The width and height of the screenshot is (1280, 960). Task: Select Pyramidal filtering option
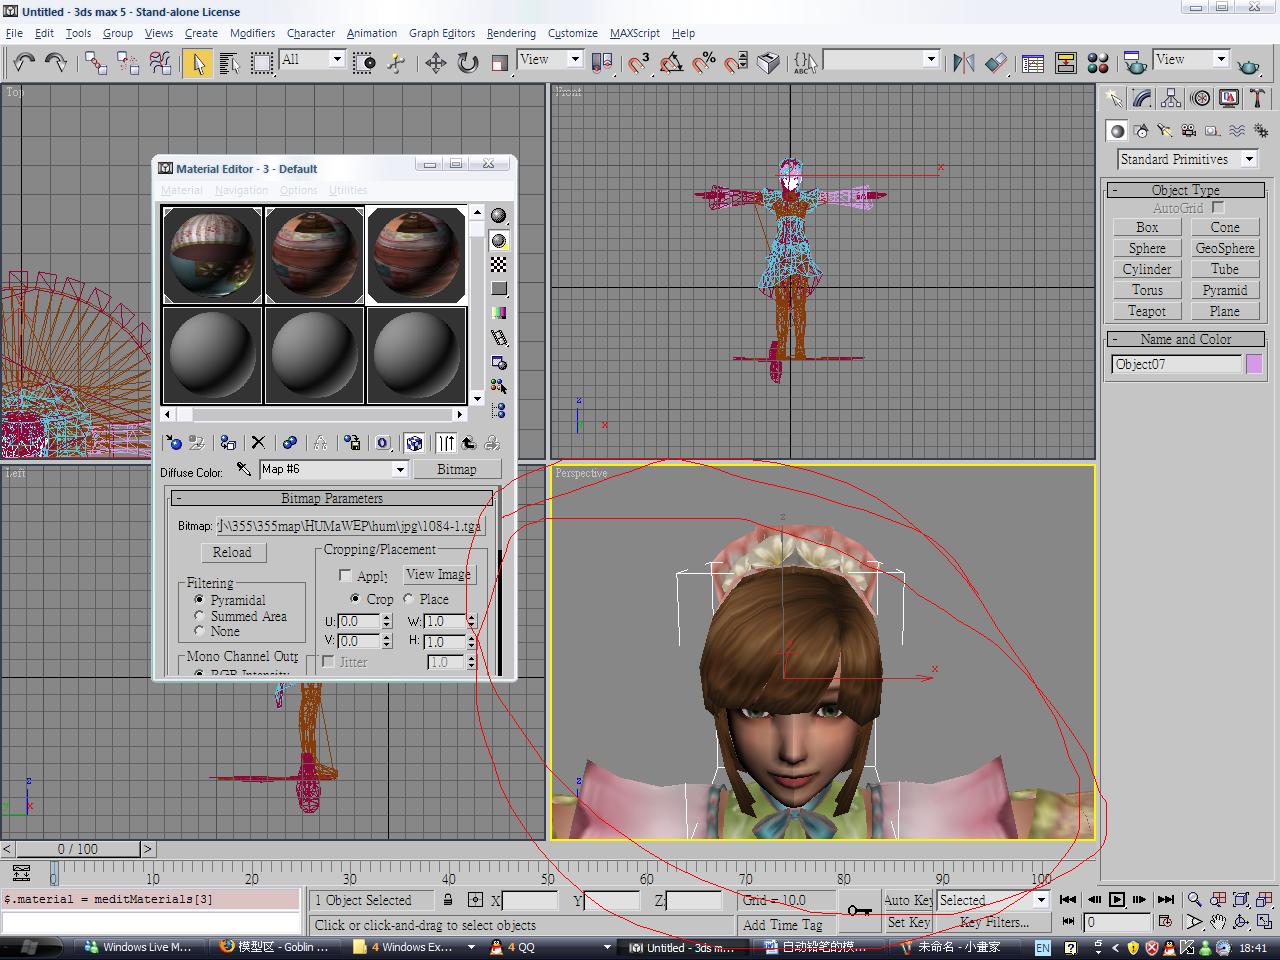pos(199,599)
